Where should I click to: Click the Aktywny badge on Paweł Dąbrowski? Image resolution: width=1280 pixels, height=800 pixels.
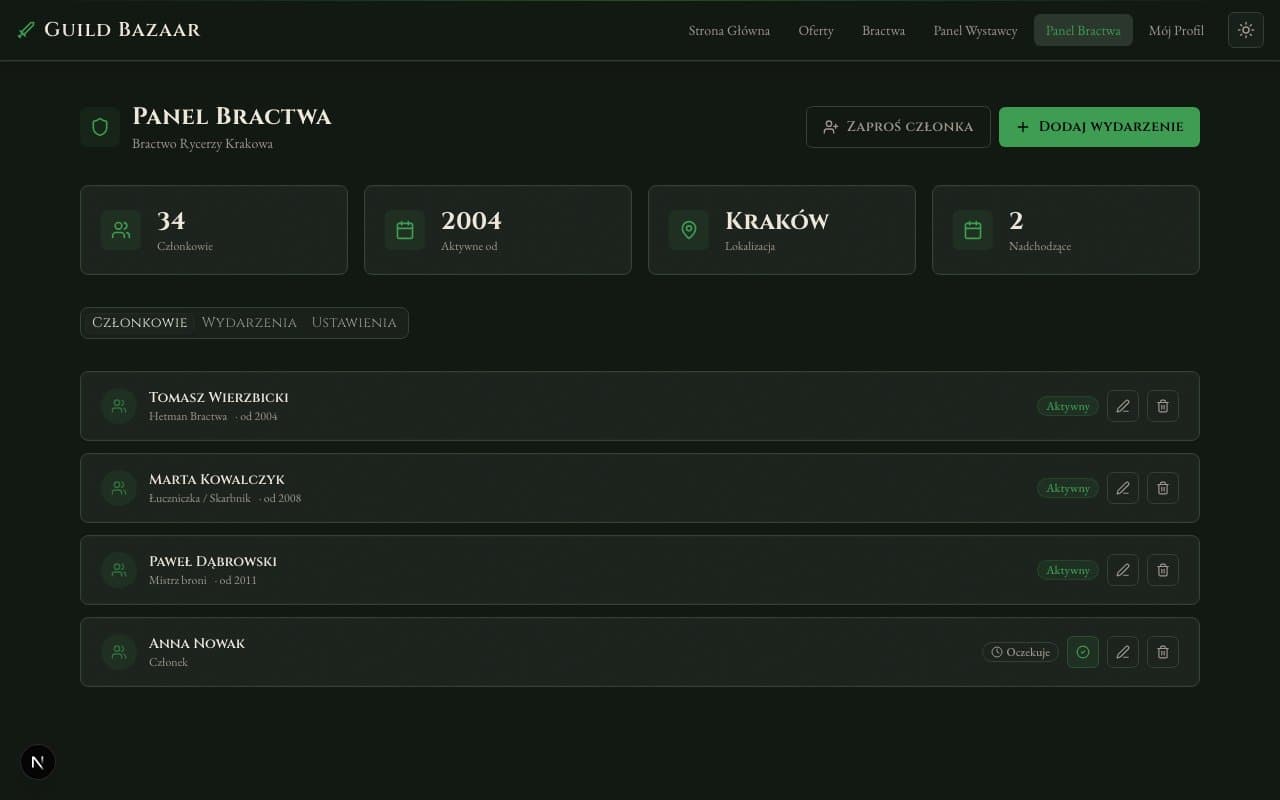[1068, 570]
